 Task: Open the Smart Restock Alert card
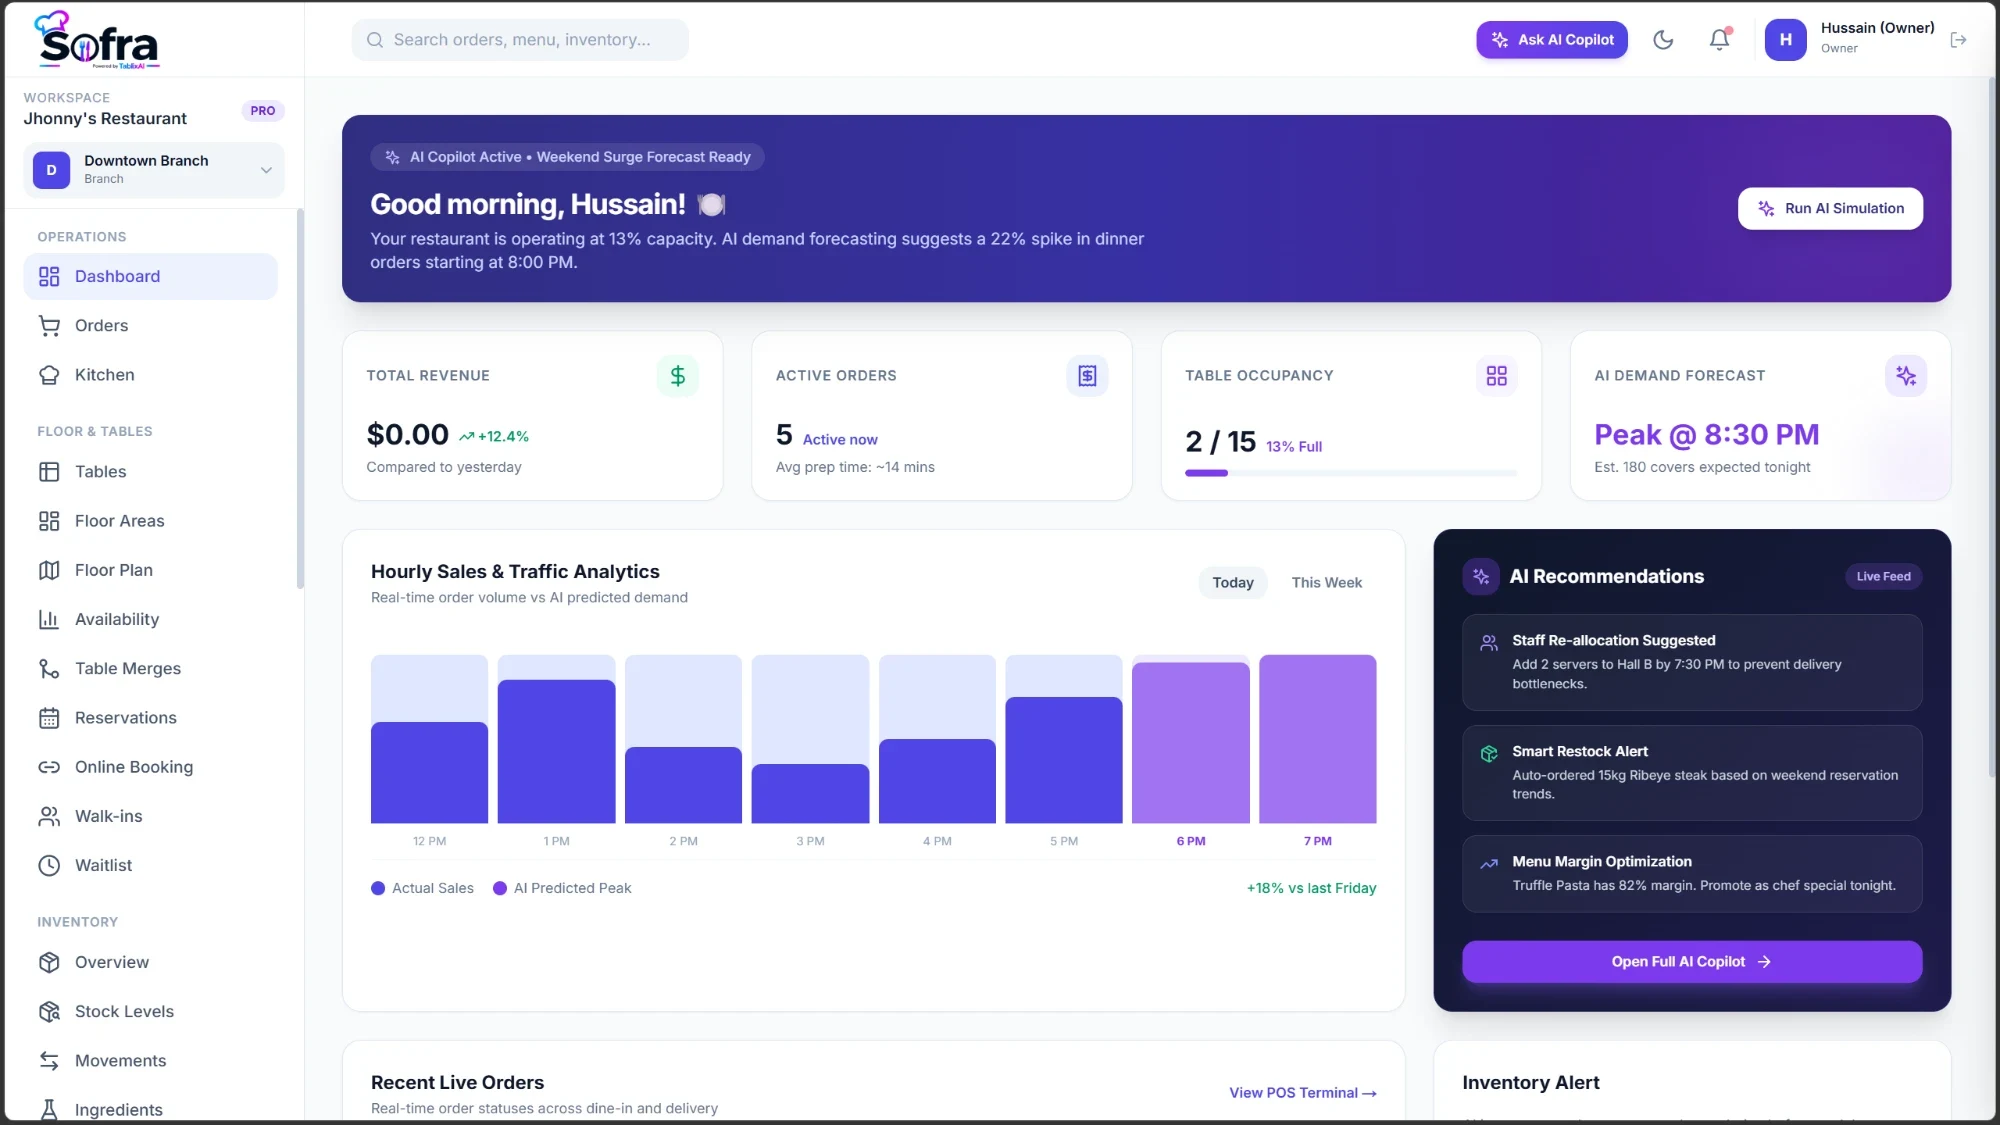1692,773
